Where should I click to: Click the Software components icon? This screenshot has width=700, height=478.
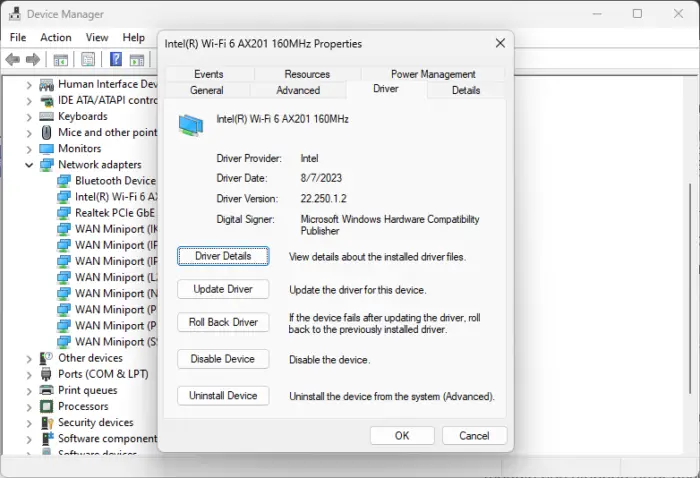coord(46,438)
